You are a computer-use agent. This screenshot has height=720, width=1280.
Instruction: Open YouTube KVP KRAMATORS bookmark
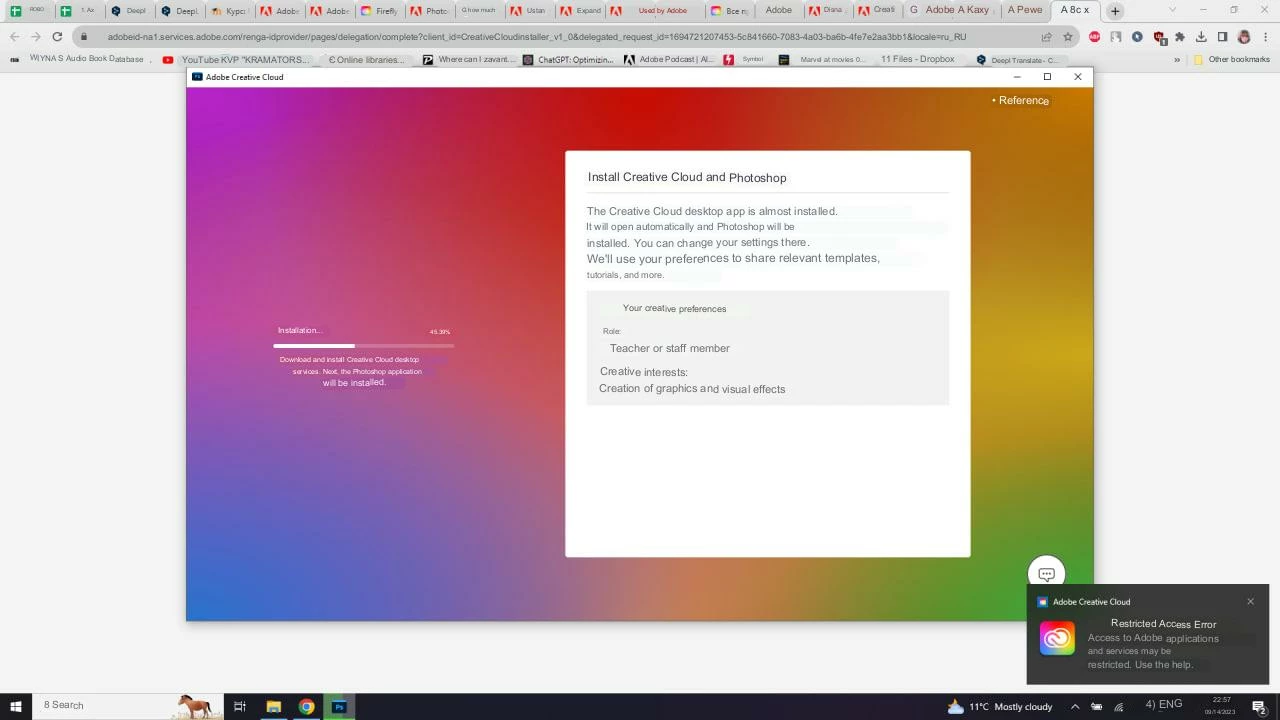coord(236,59)
